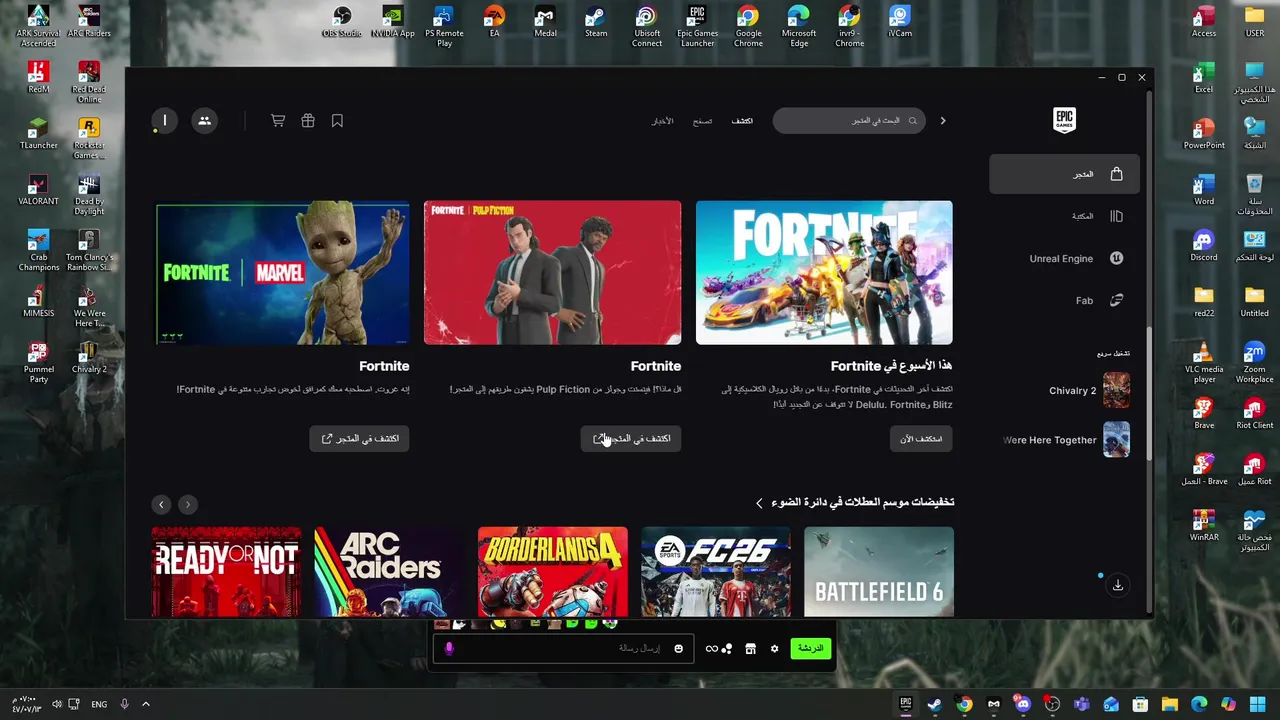Click 'اكتشف في المتجر' under Pulp Fiction Fortnite
This screenshot has width=1280, height=720.
(x=631, y=439)
